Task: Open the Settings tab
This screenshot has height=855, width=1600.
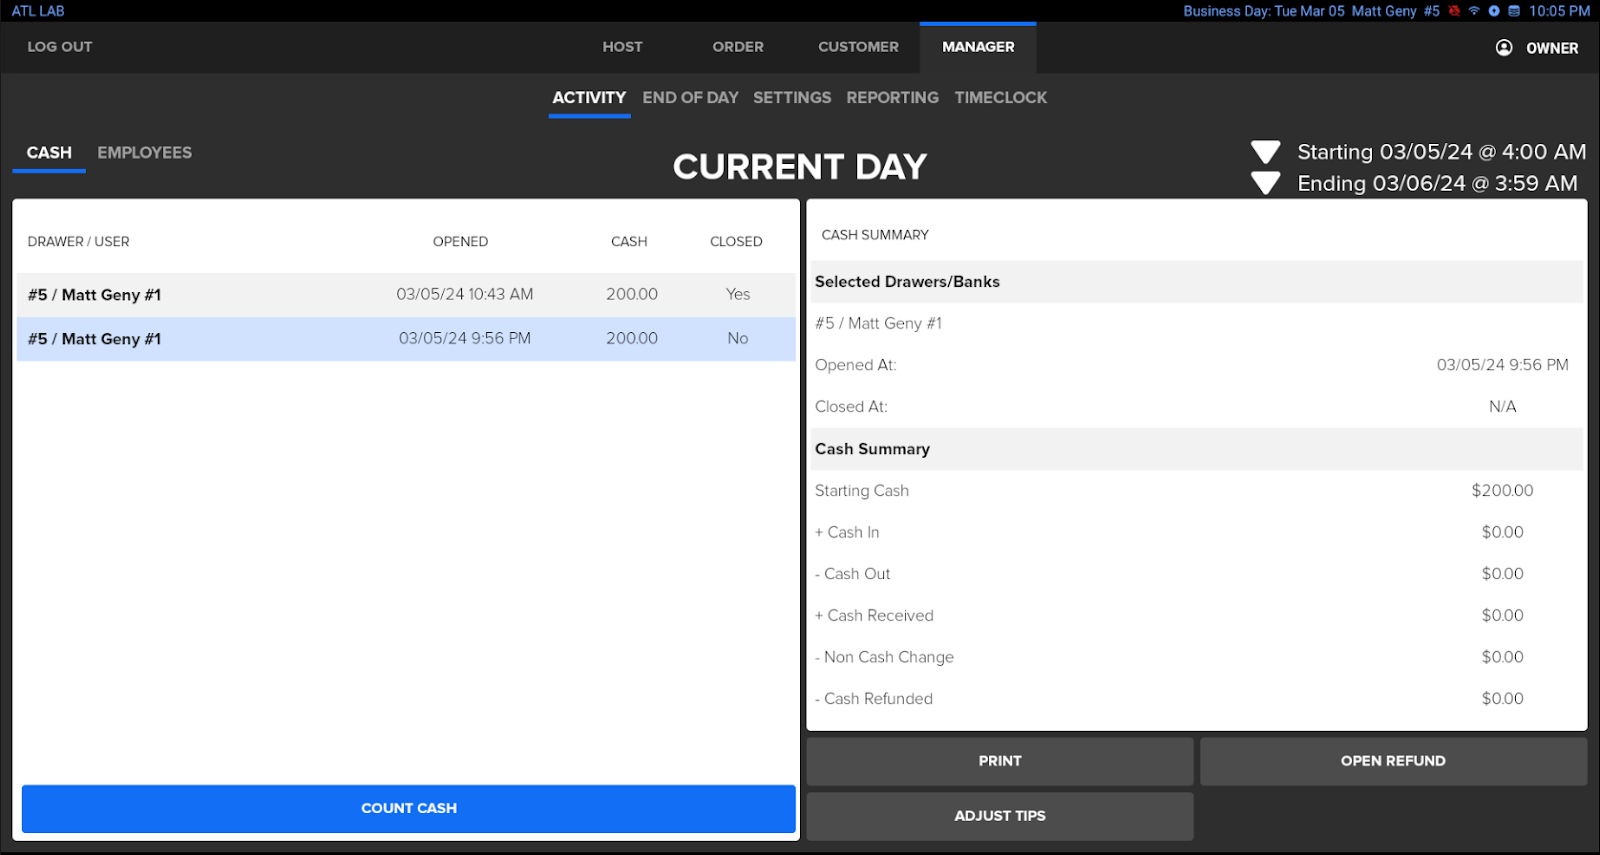Action: pyautogui.click(x=791, y=98)
